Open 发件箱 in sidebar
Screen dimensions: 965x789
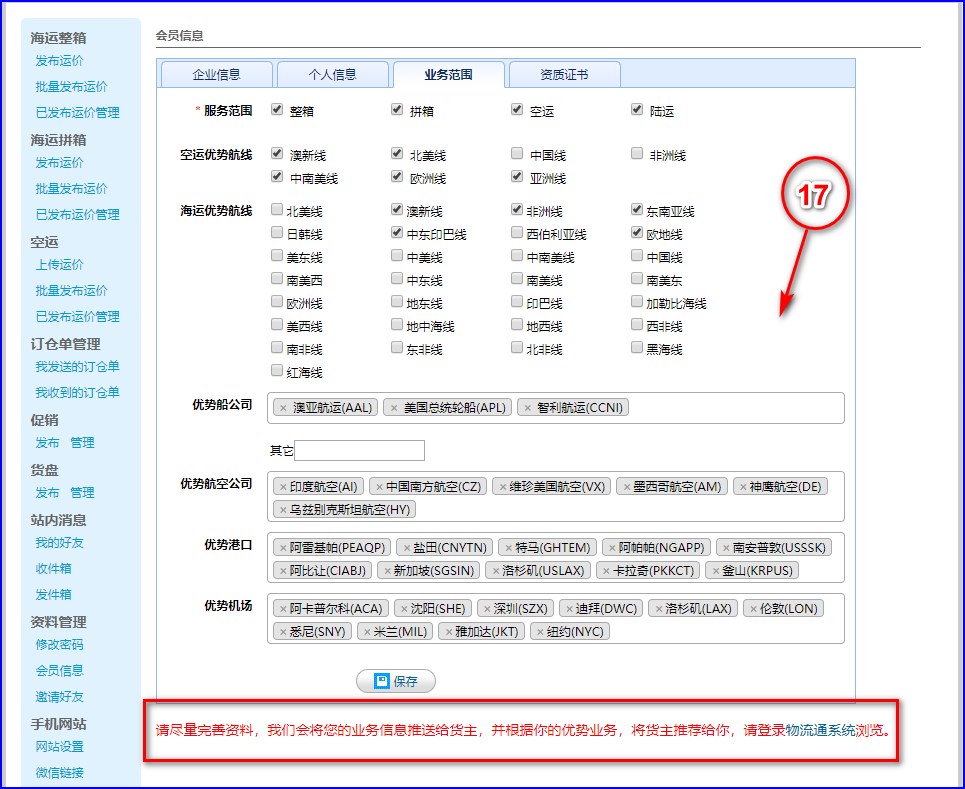pos(54,595)
